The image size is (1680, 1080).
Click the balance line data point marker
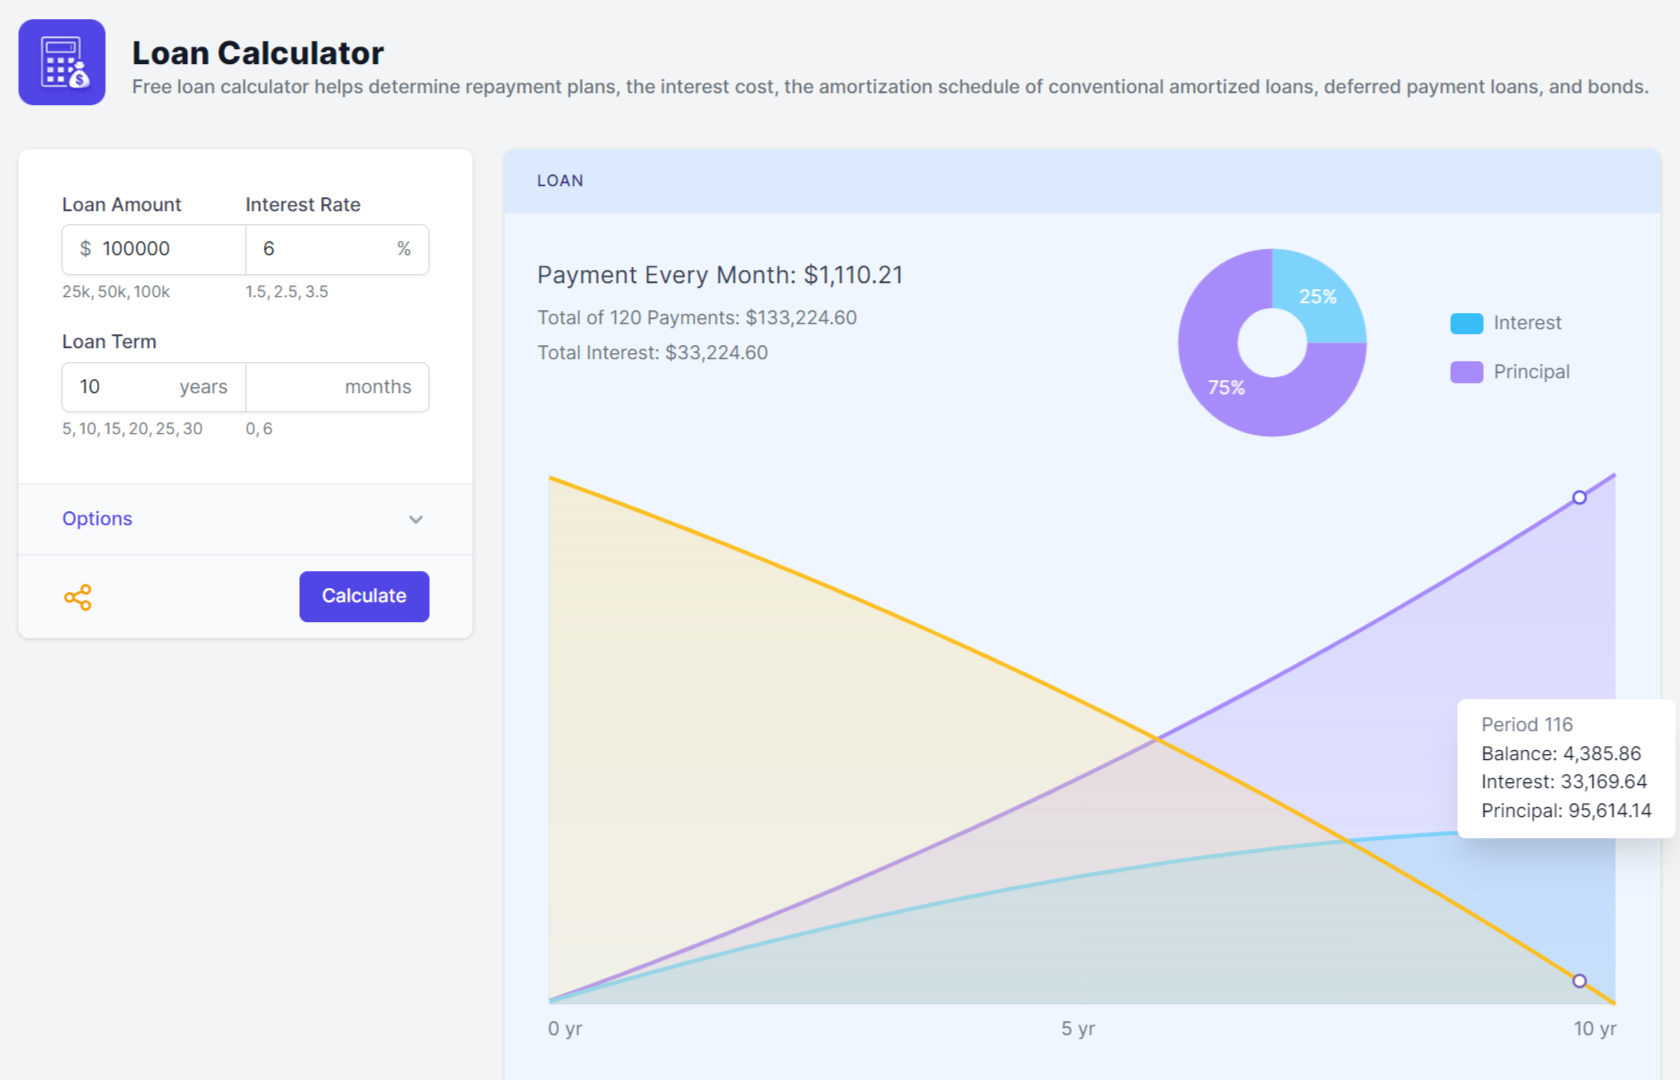[x=1579, y=981]
